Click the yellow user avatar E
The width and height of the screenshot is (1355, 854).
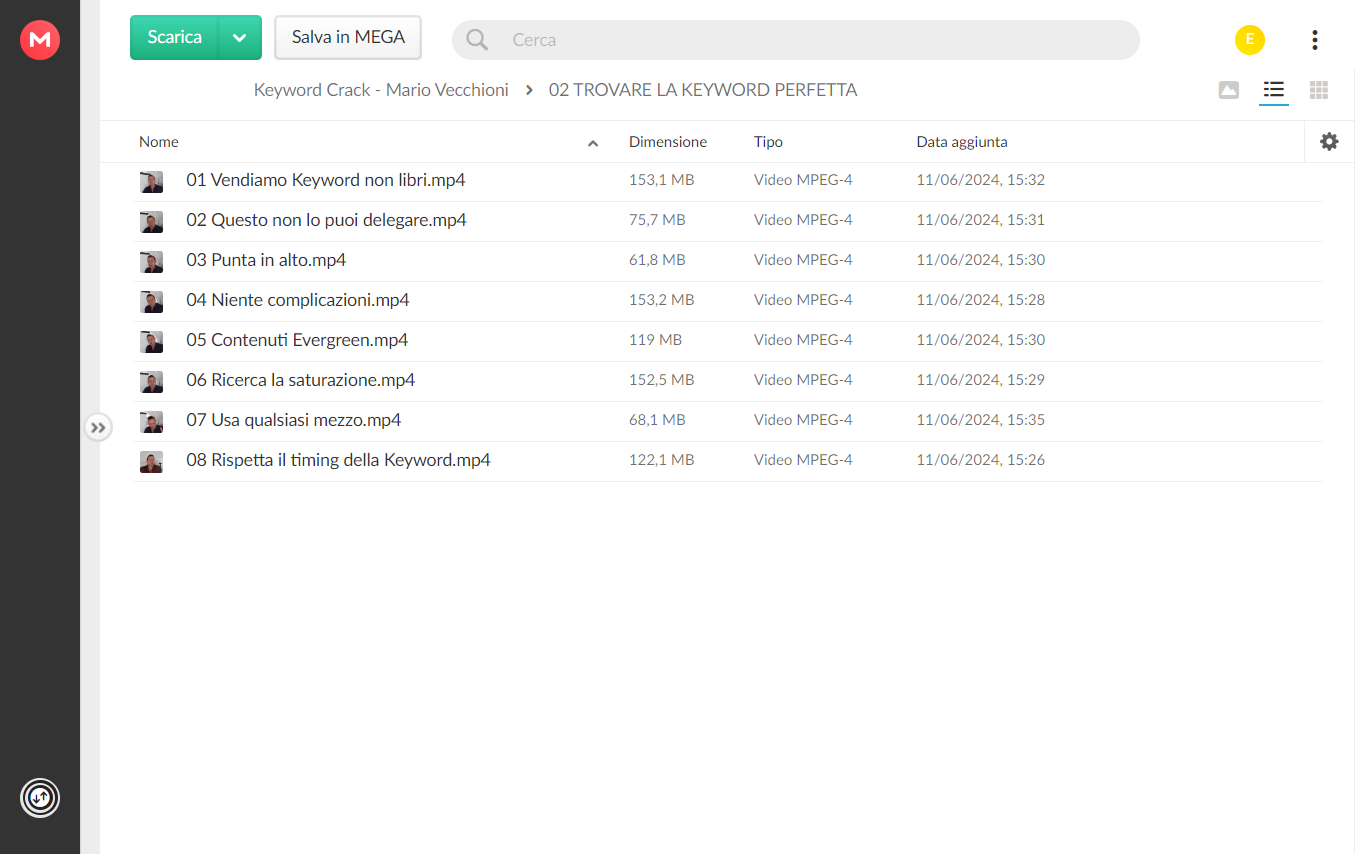1250,40
